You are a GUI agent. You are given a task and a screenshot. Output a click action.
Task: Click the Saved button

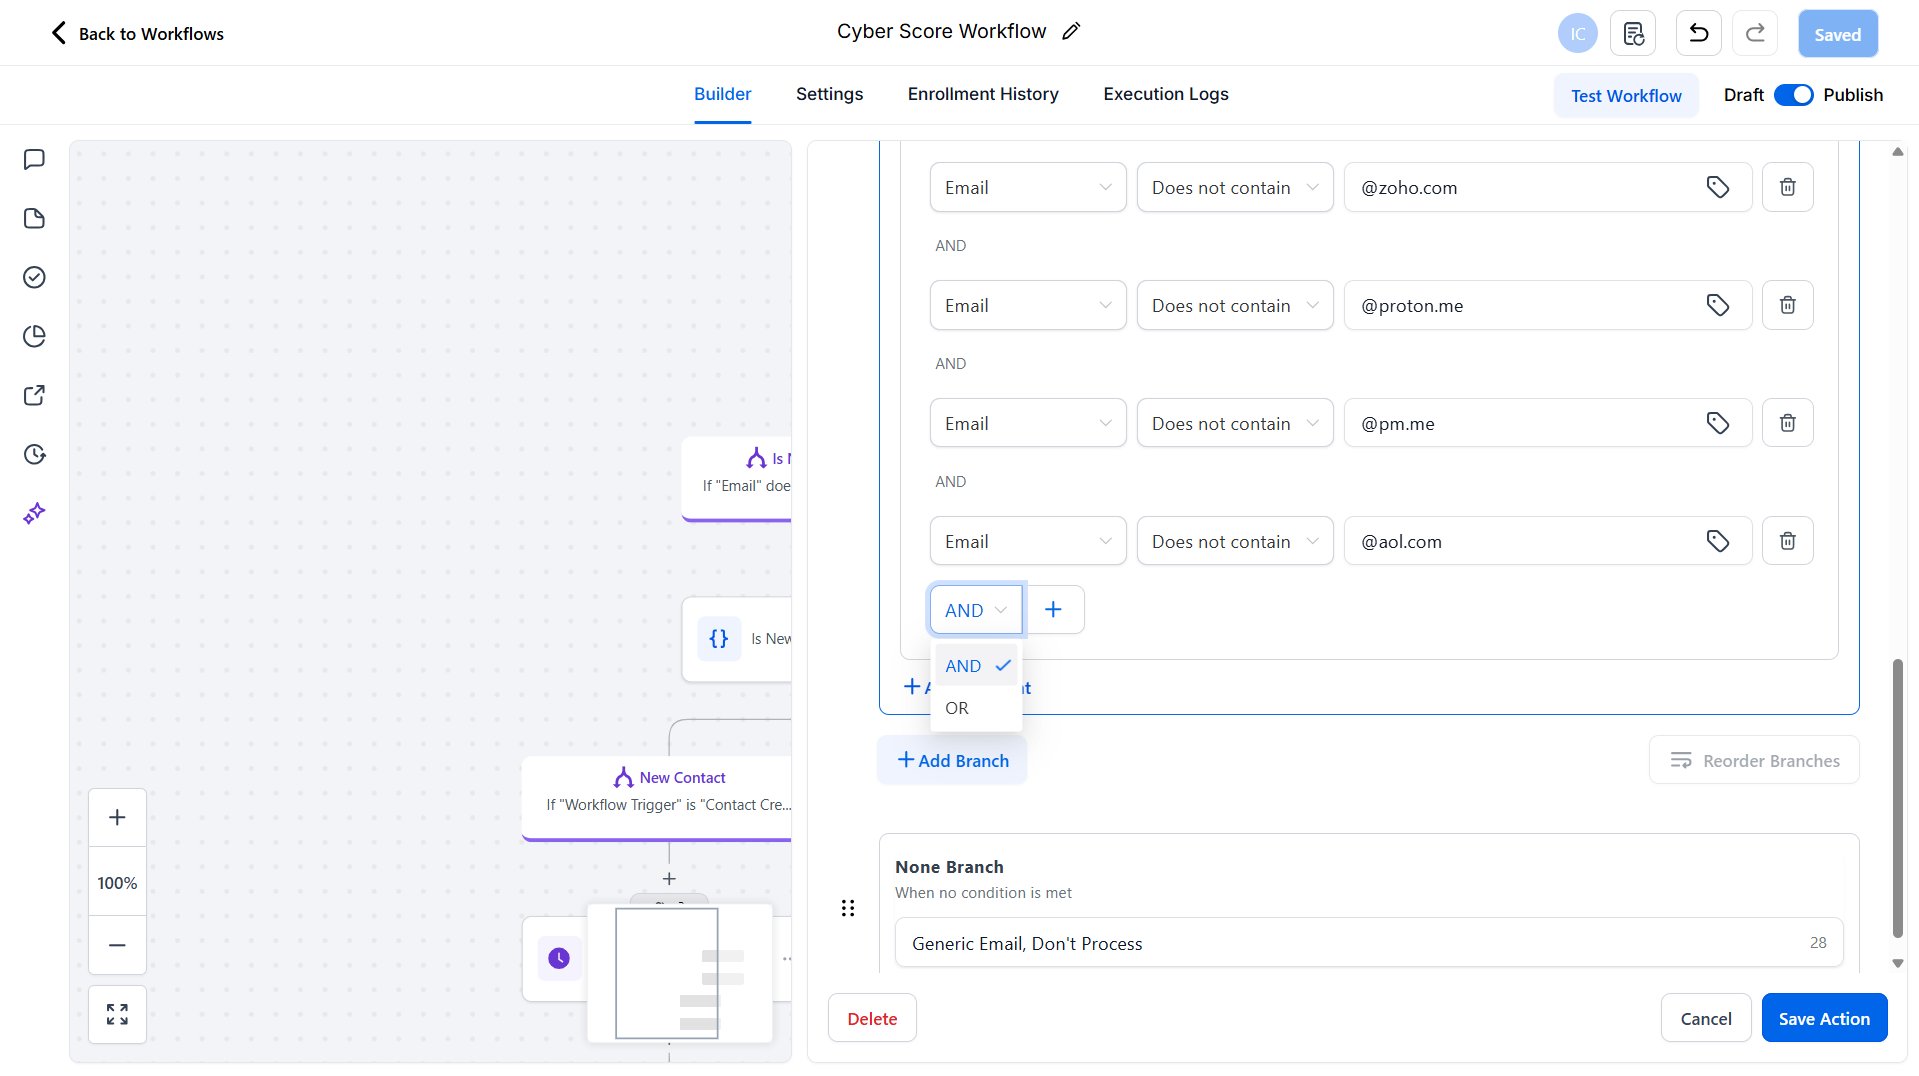1838,34
